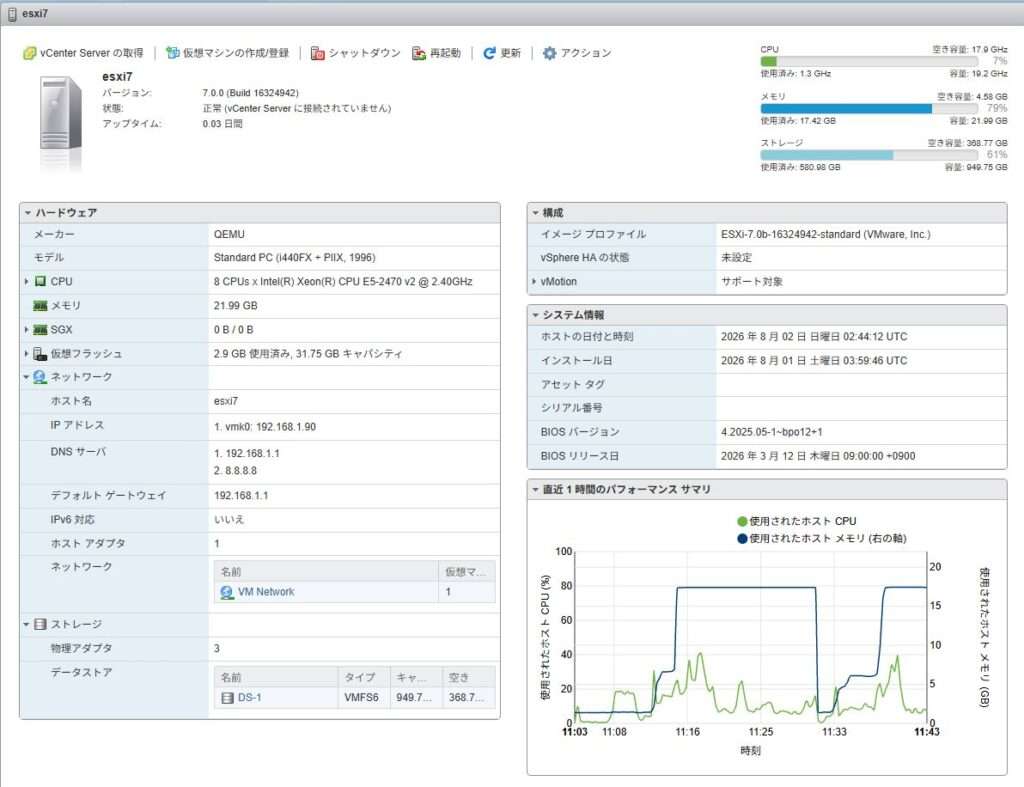1024x787 pixels.
Task: Click the VM Network globe icon
Action: 227,592
